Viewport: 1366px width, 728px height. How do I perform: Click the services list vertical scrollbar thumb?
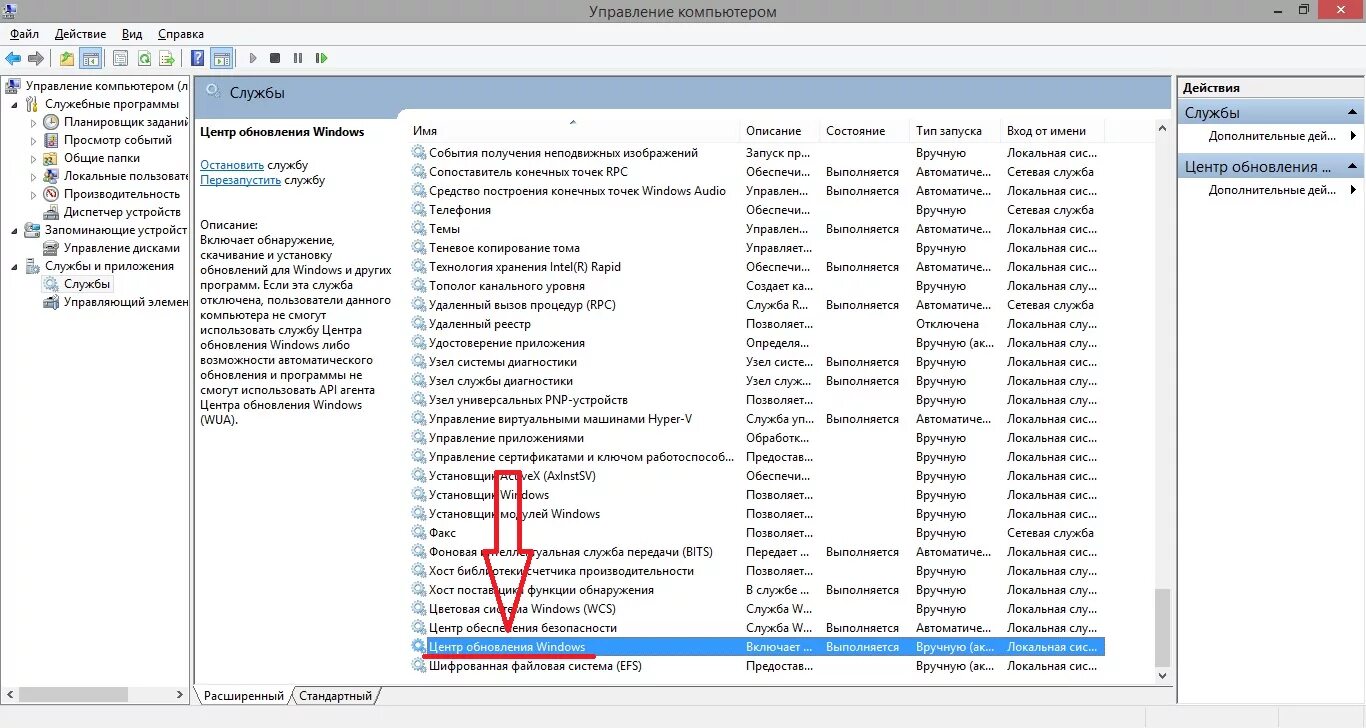pyautogui.click(x=1161, y=627)
